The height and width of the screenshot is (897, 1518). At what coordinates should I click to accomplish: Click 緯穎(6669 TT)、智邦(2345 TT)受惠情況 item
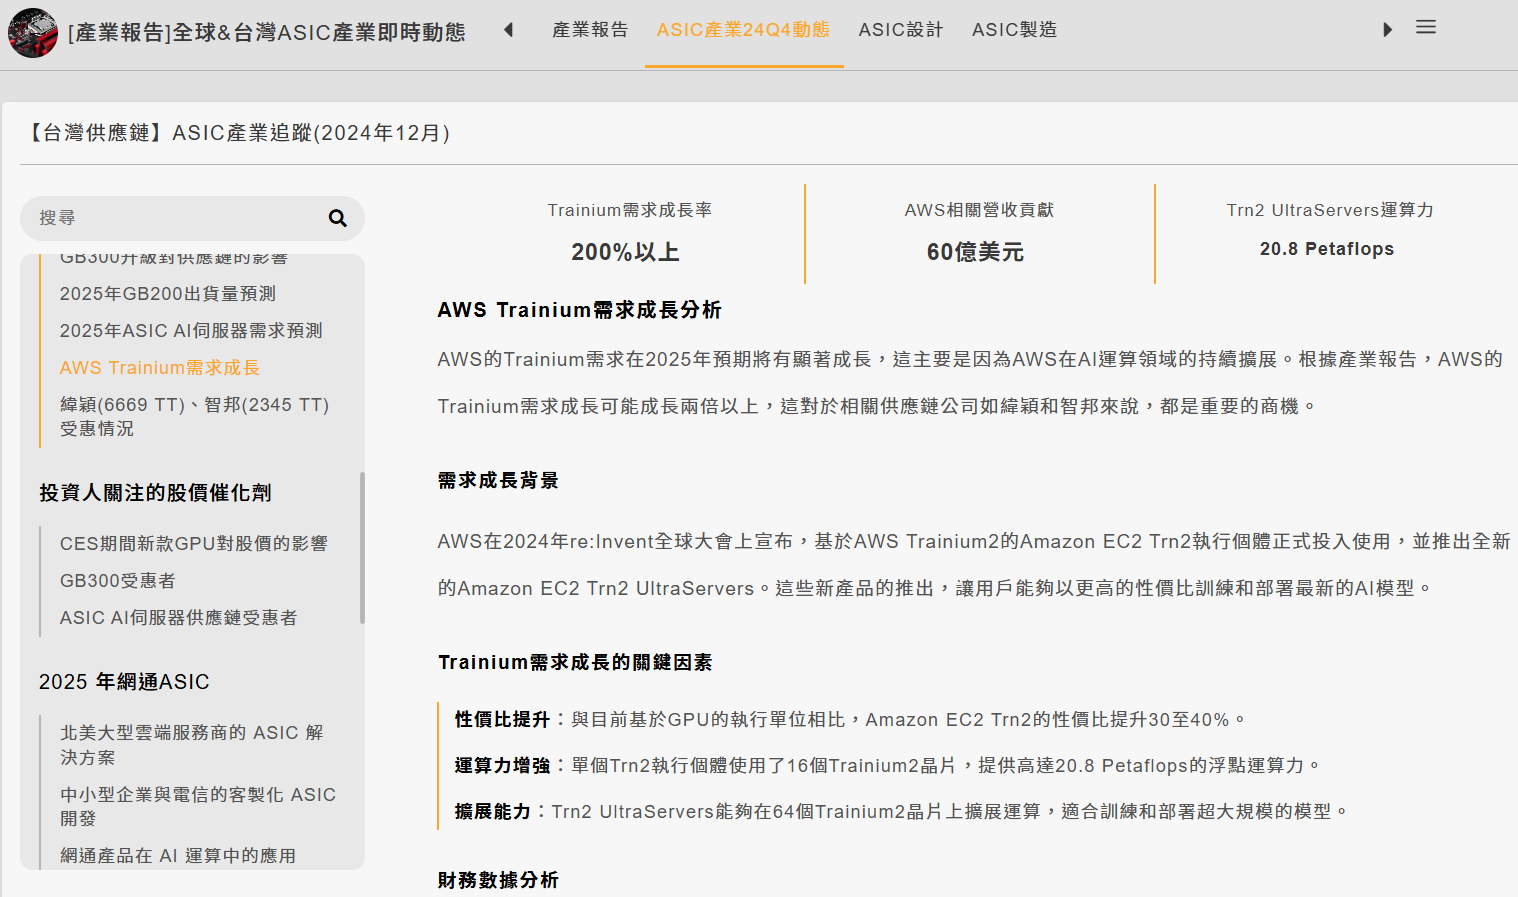point(193,416)
